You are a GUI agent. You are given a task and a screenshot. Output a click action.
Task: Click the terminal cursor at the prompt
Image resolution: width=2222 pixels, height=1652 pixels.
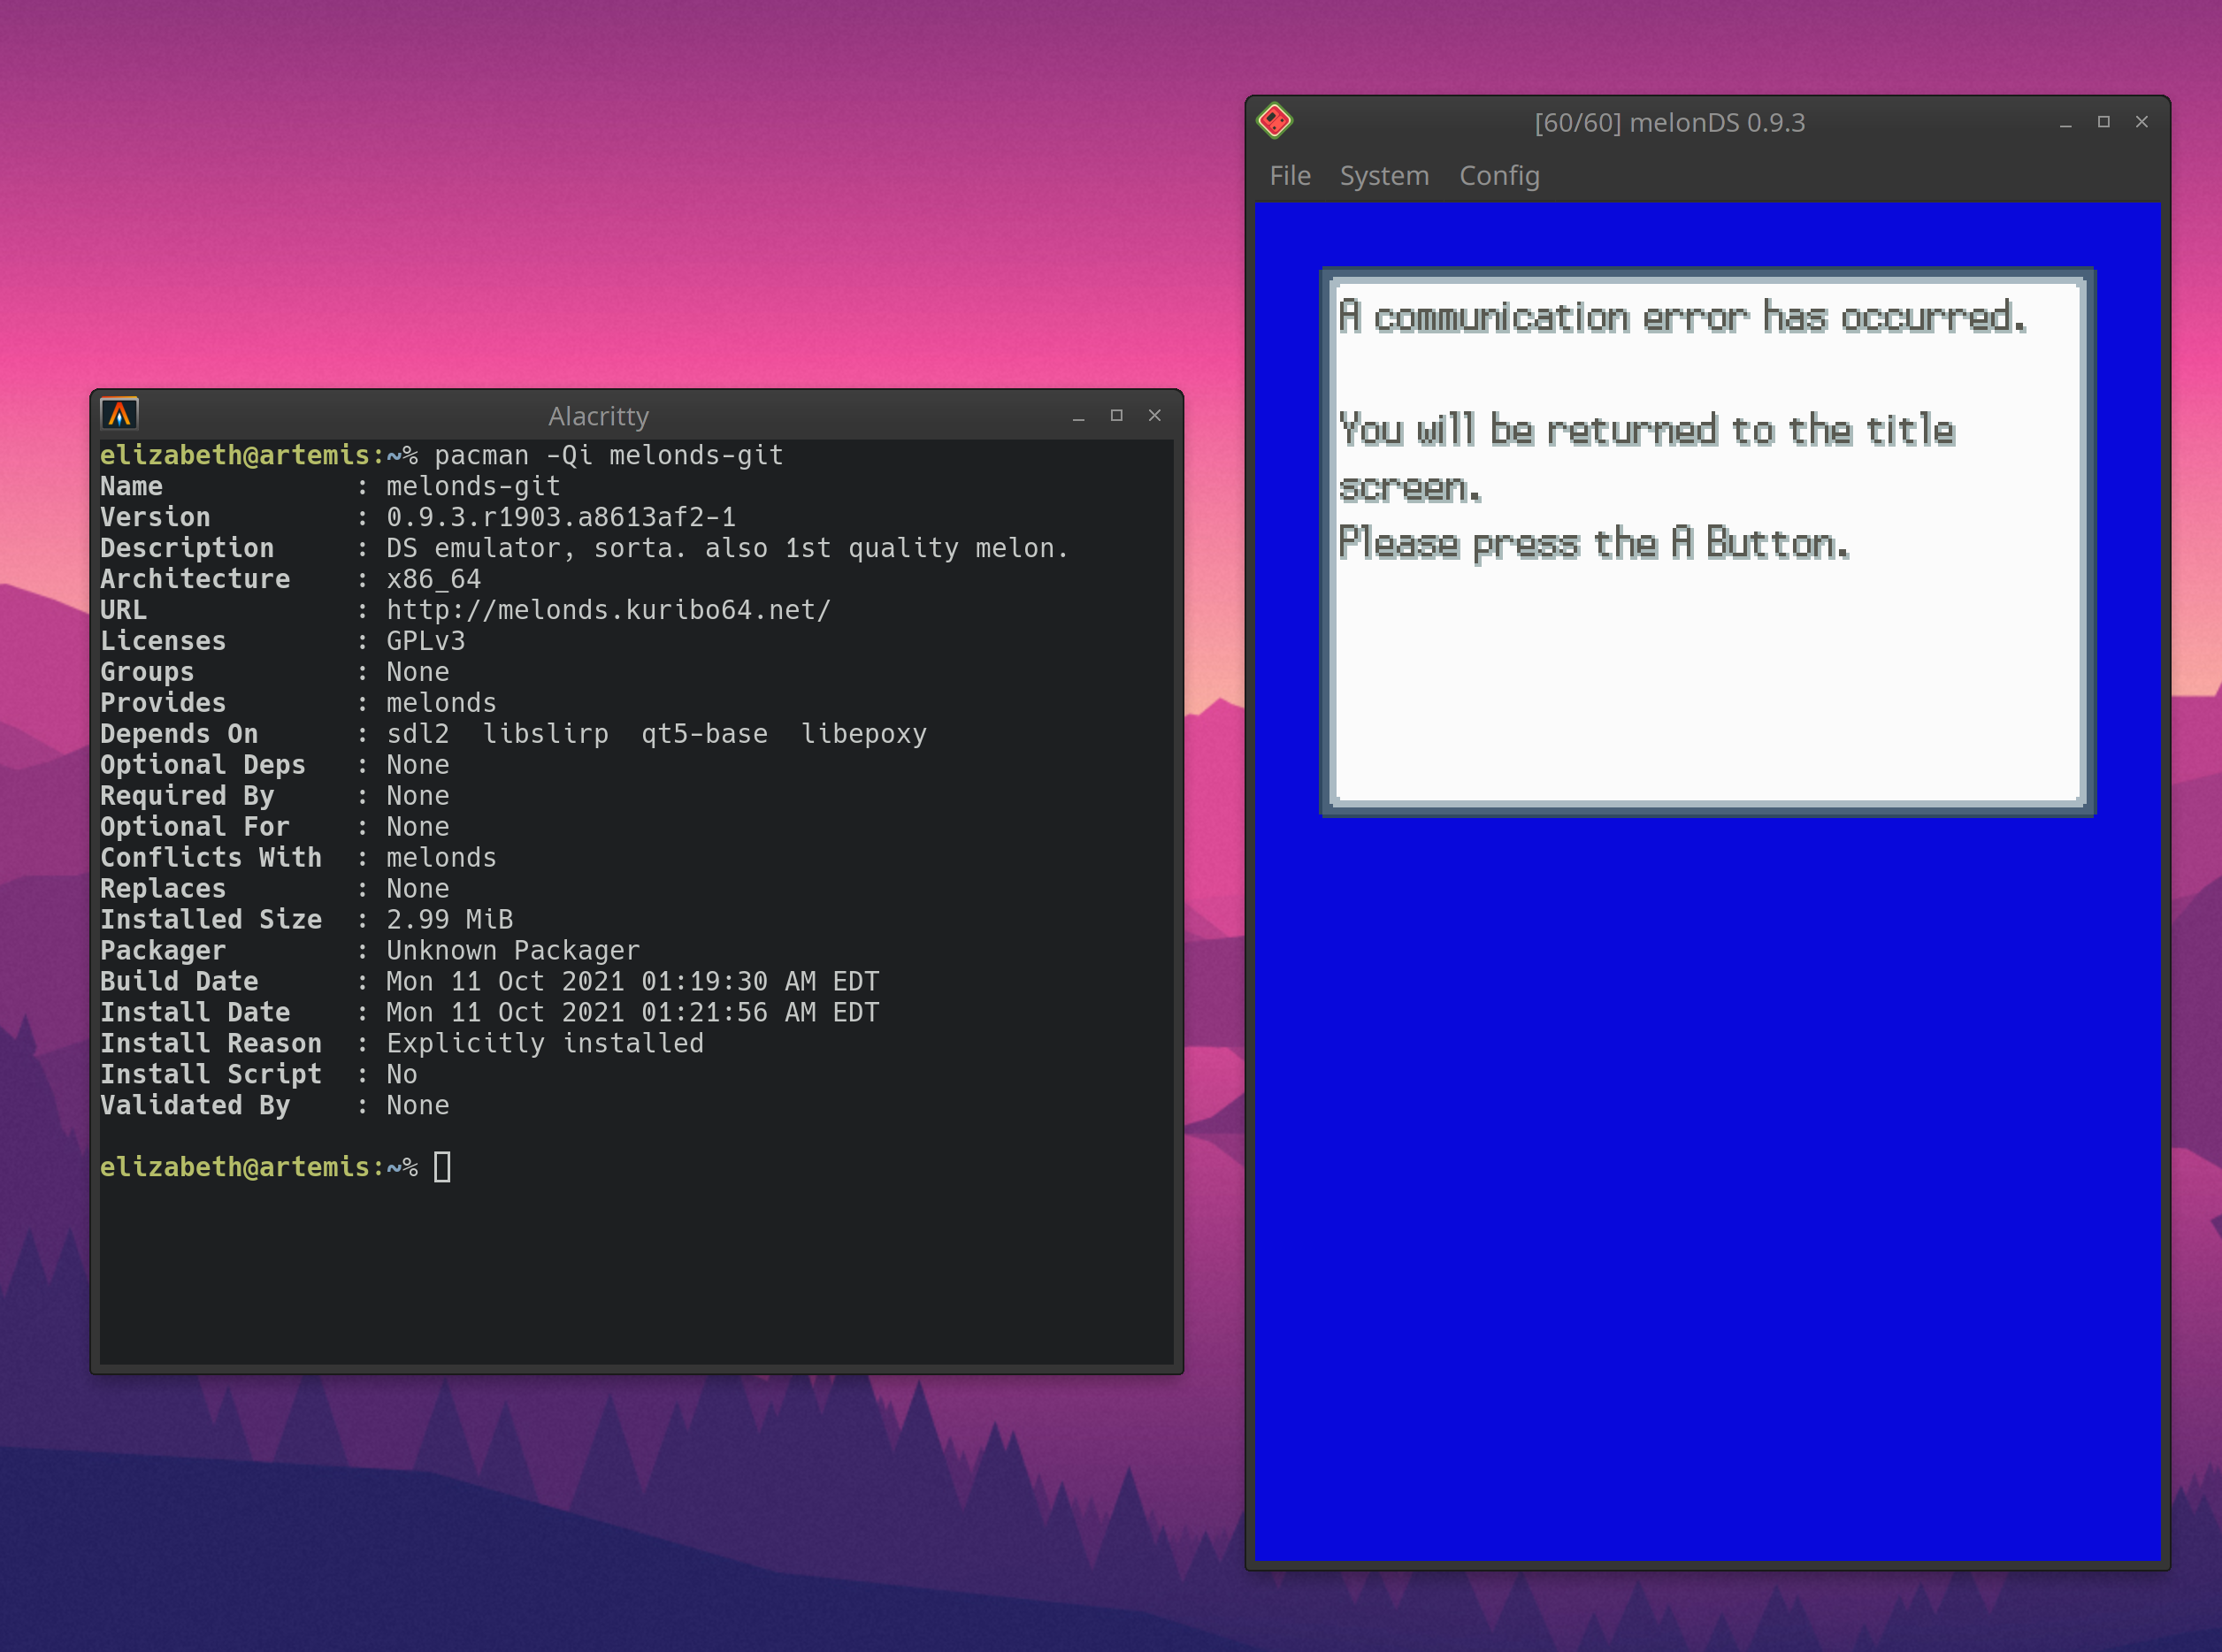tap(442, 1167)
